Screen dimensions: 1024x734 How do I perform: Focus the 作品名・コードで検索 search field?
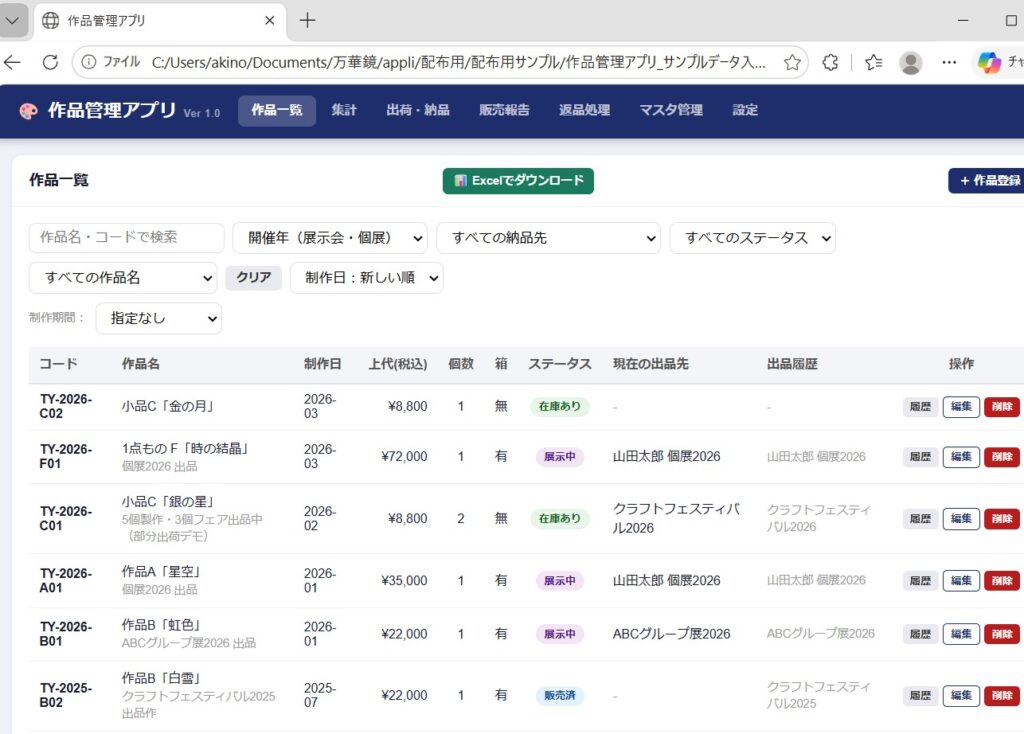pos(127,238)
